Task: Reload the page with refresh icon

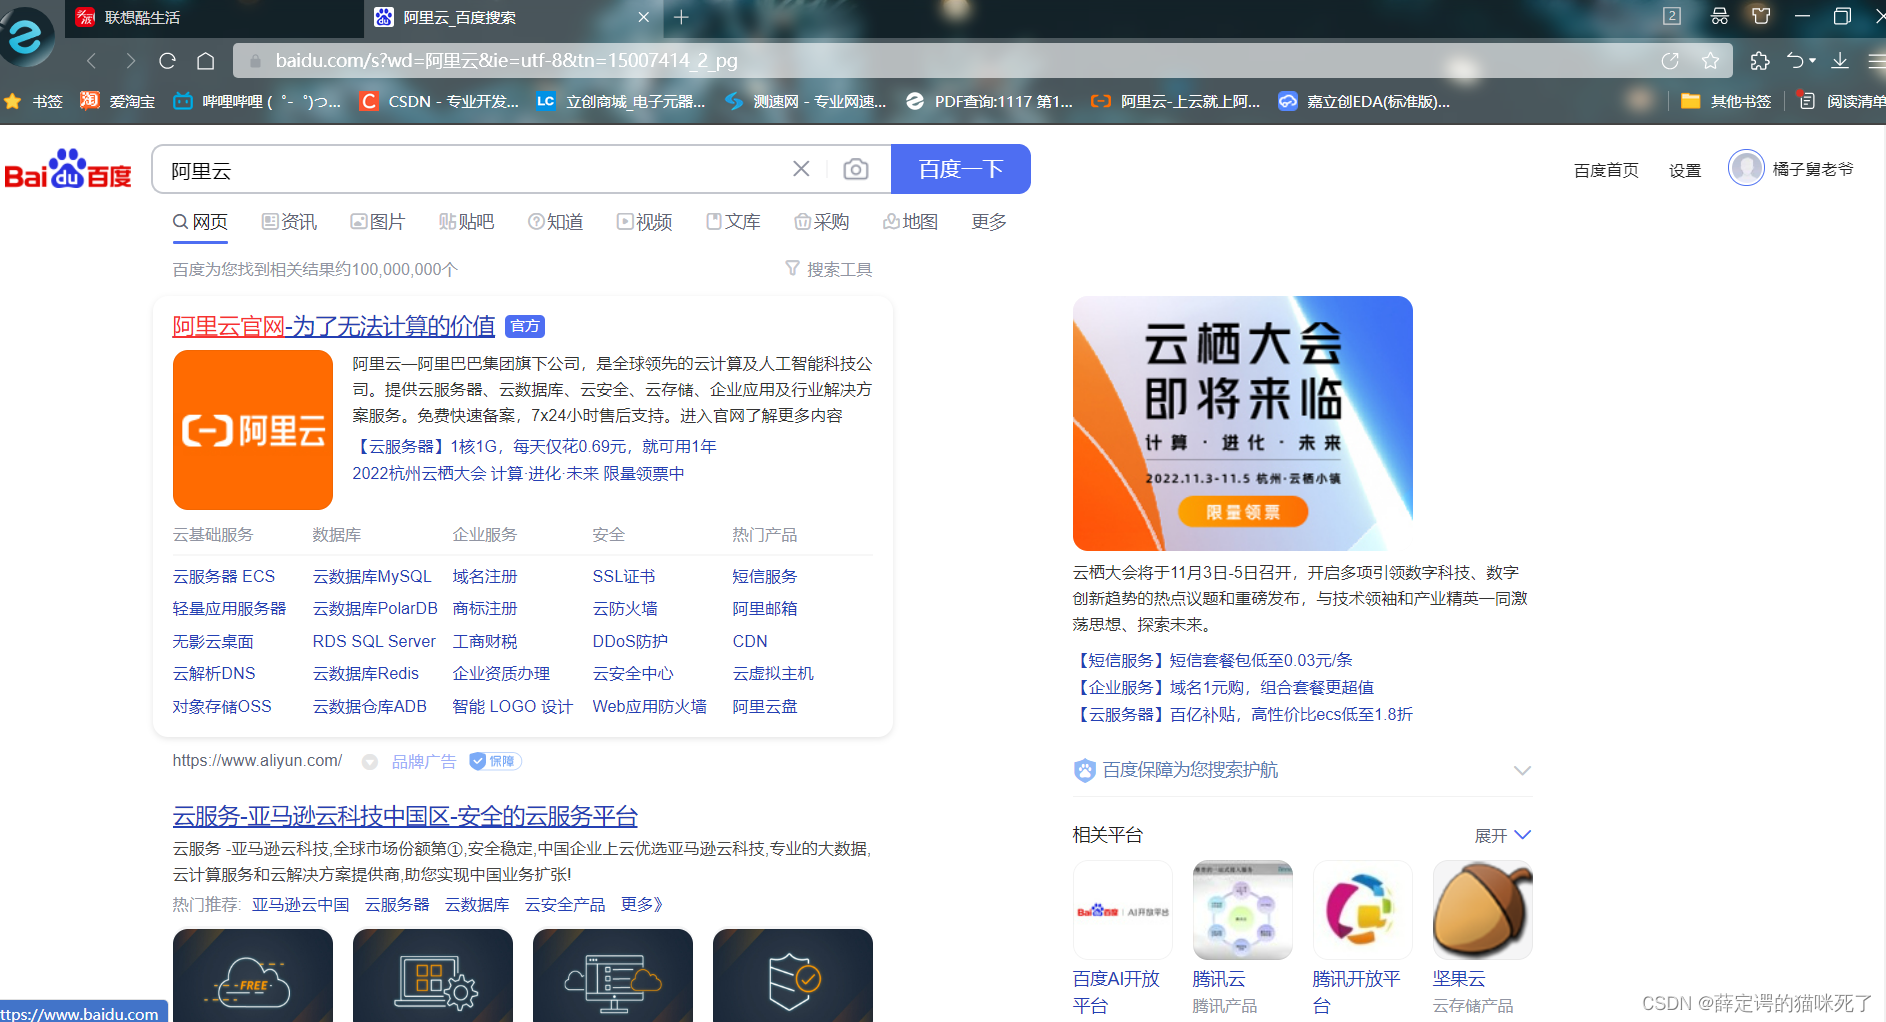Action: (167, 61)
